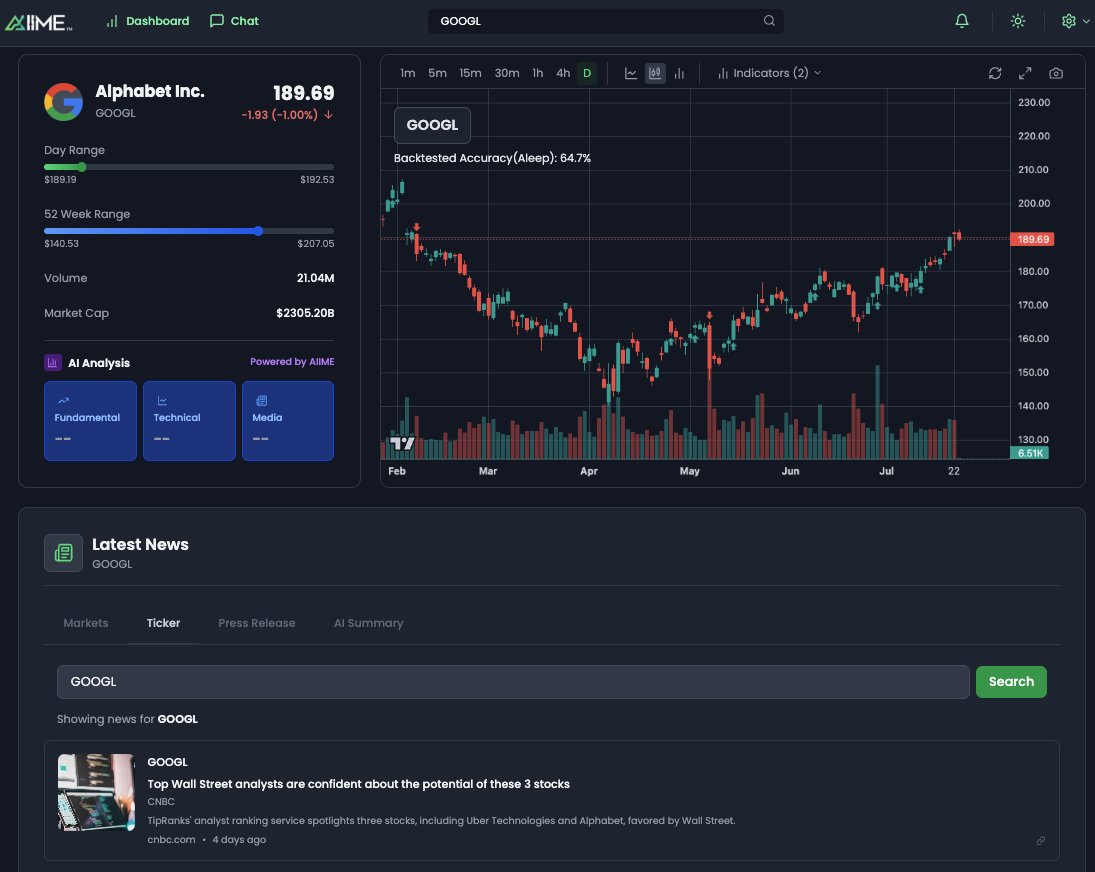Image resolution: width=1095 pixels, height=872 pixels.
Task: Switch to candlestick chart type
Action: 655,73
